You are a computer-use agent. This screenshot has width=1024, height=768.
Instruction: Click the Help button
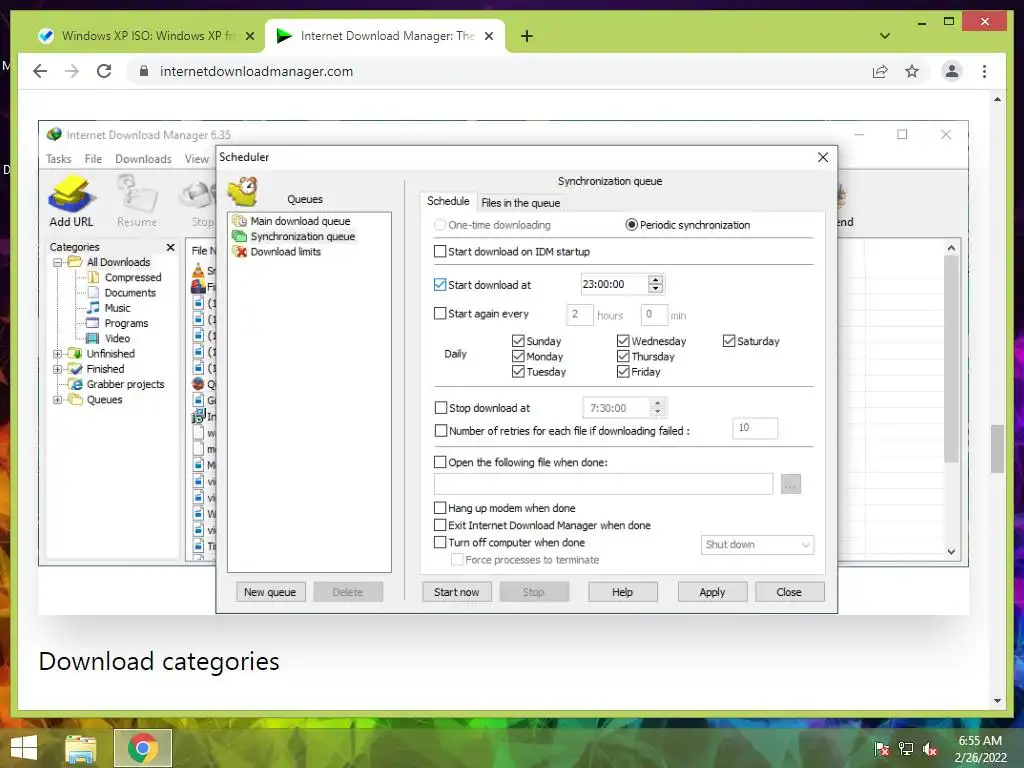tap(622, 592)
